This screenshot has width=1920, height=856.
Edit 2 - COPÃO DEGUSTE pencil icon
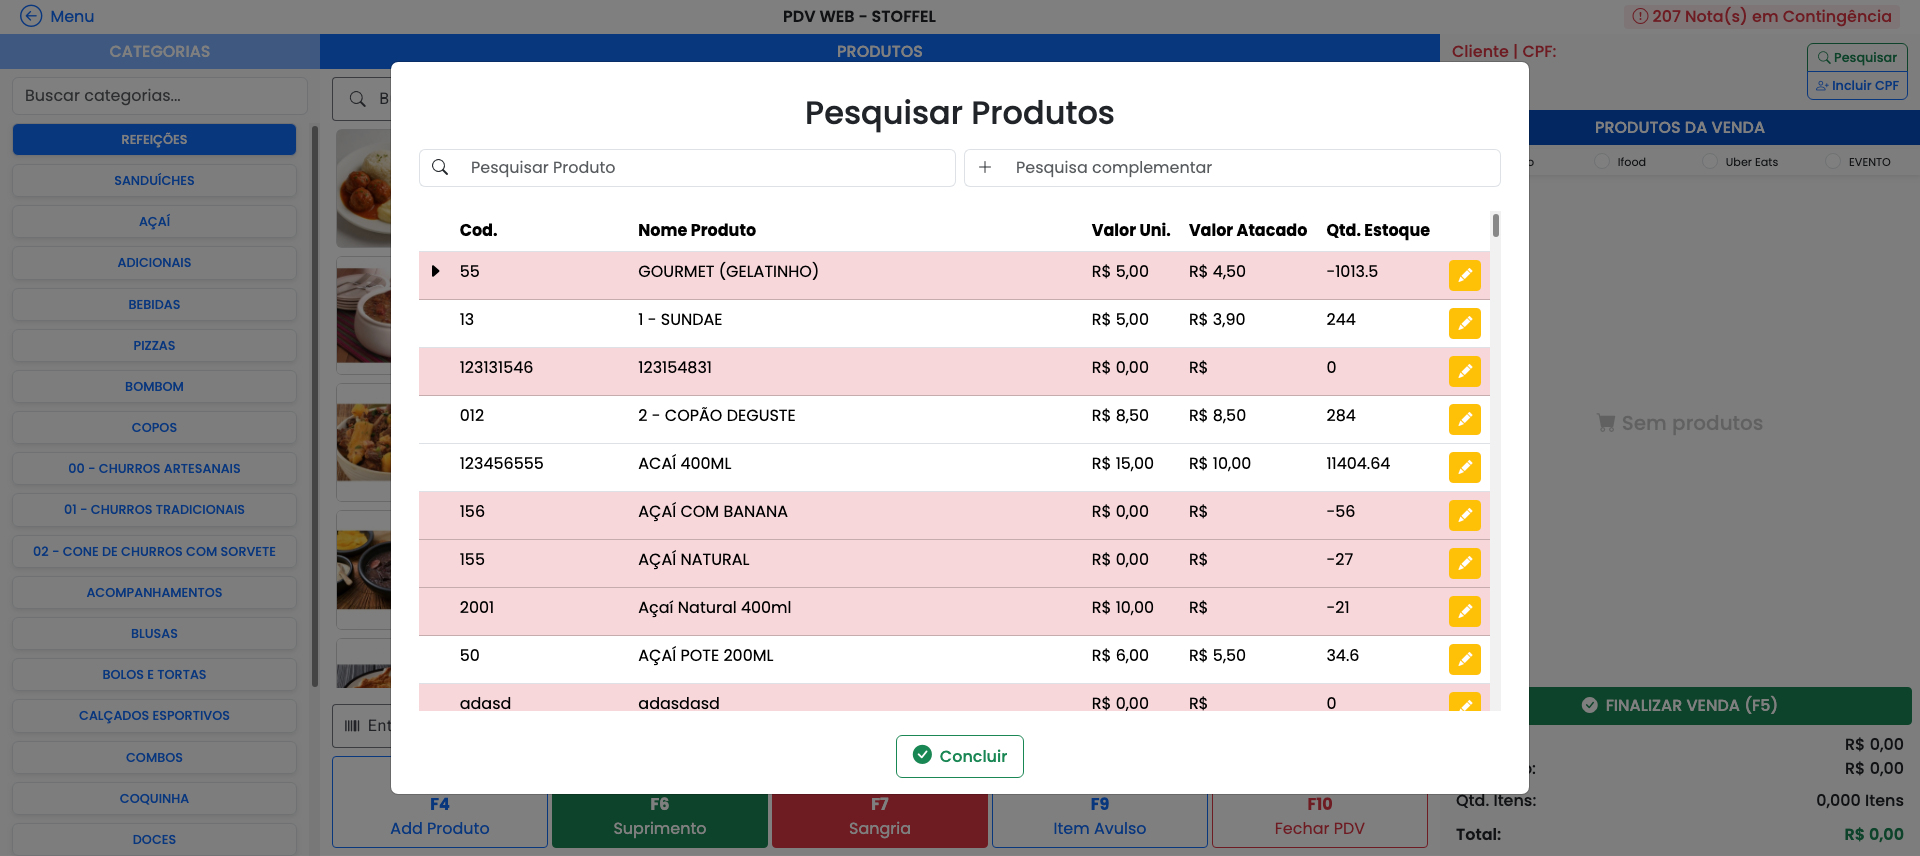[1464, 419]
